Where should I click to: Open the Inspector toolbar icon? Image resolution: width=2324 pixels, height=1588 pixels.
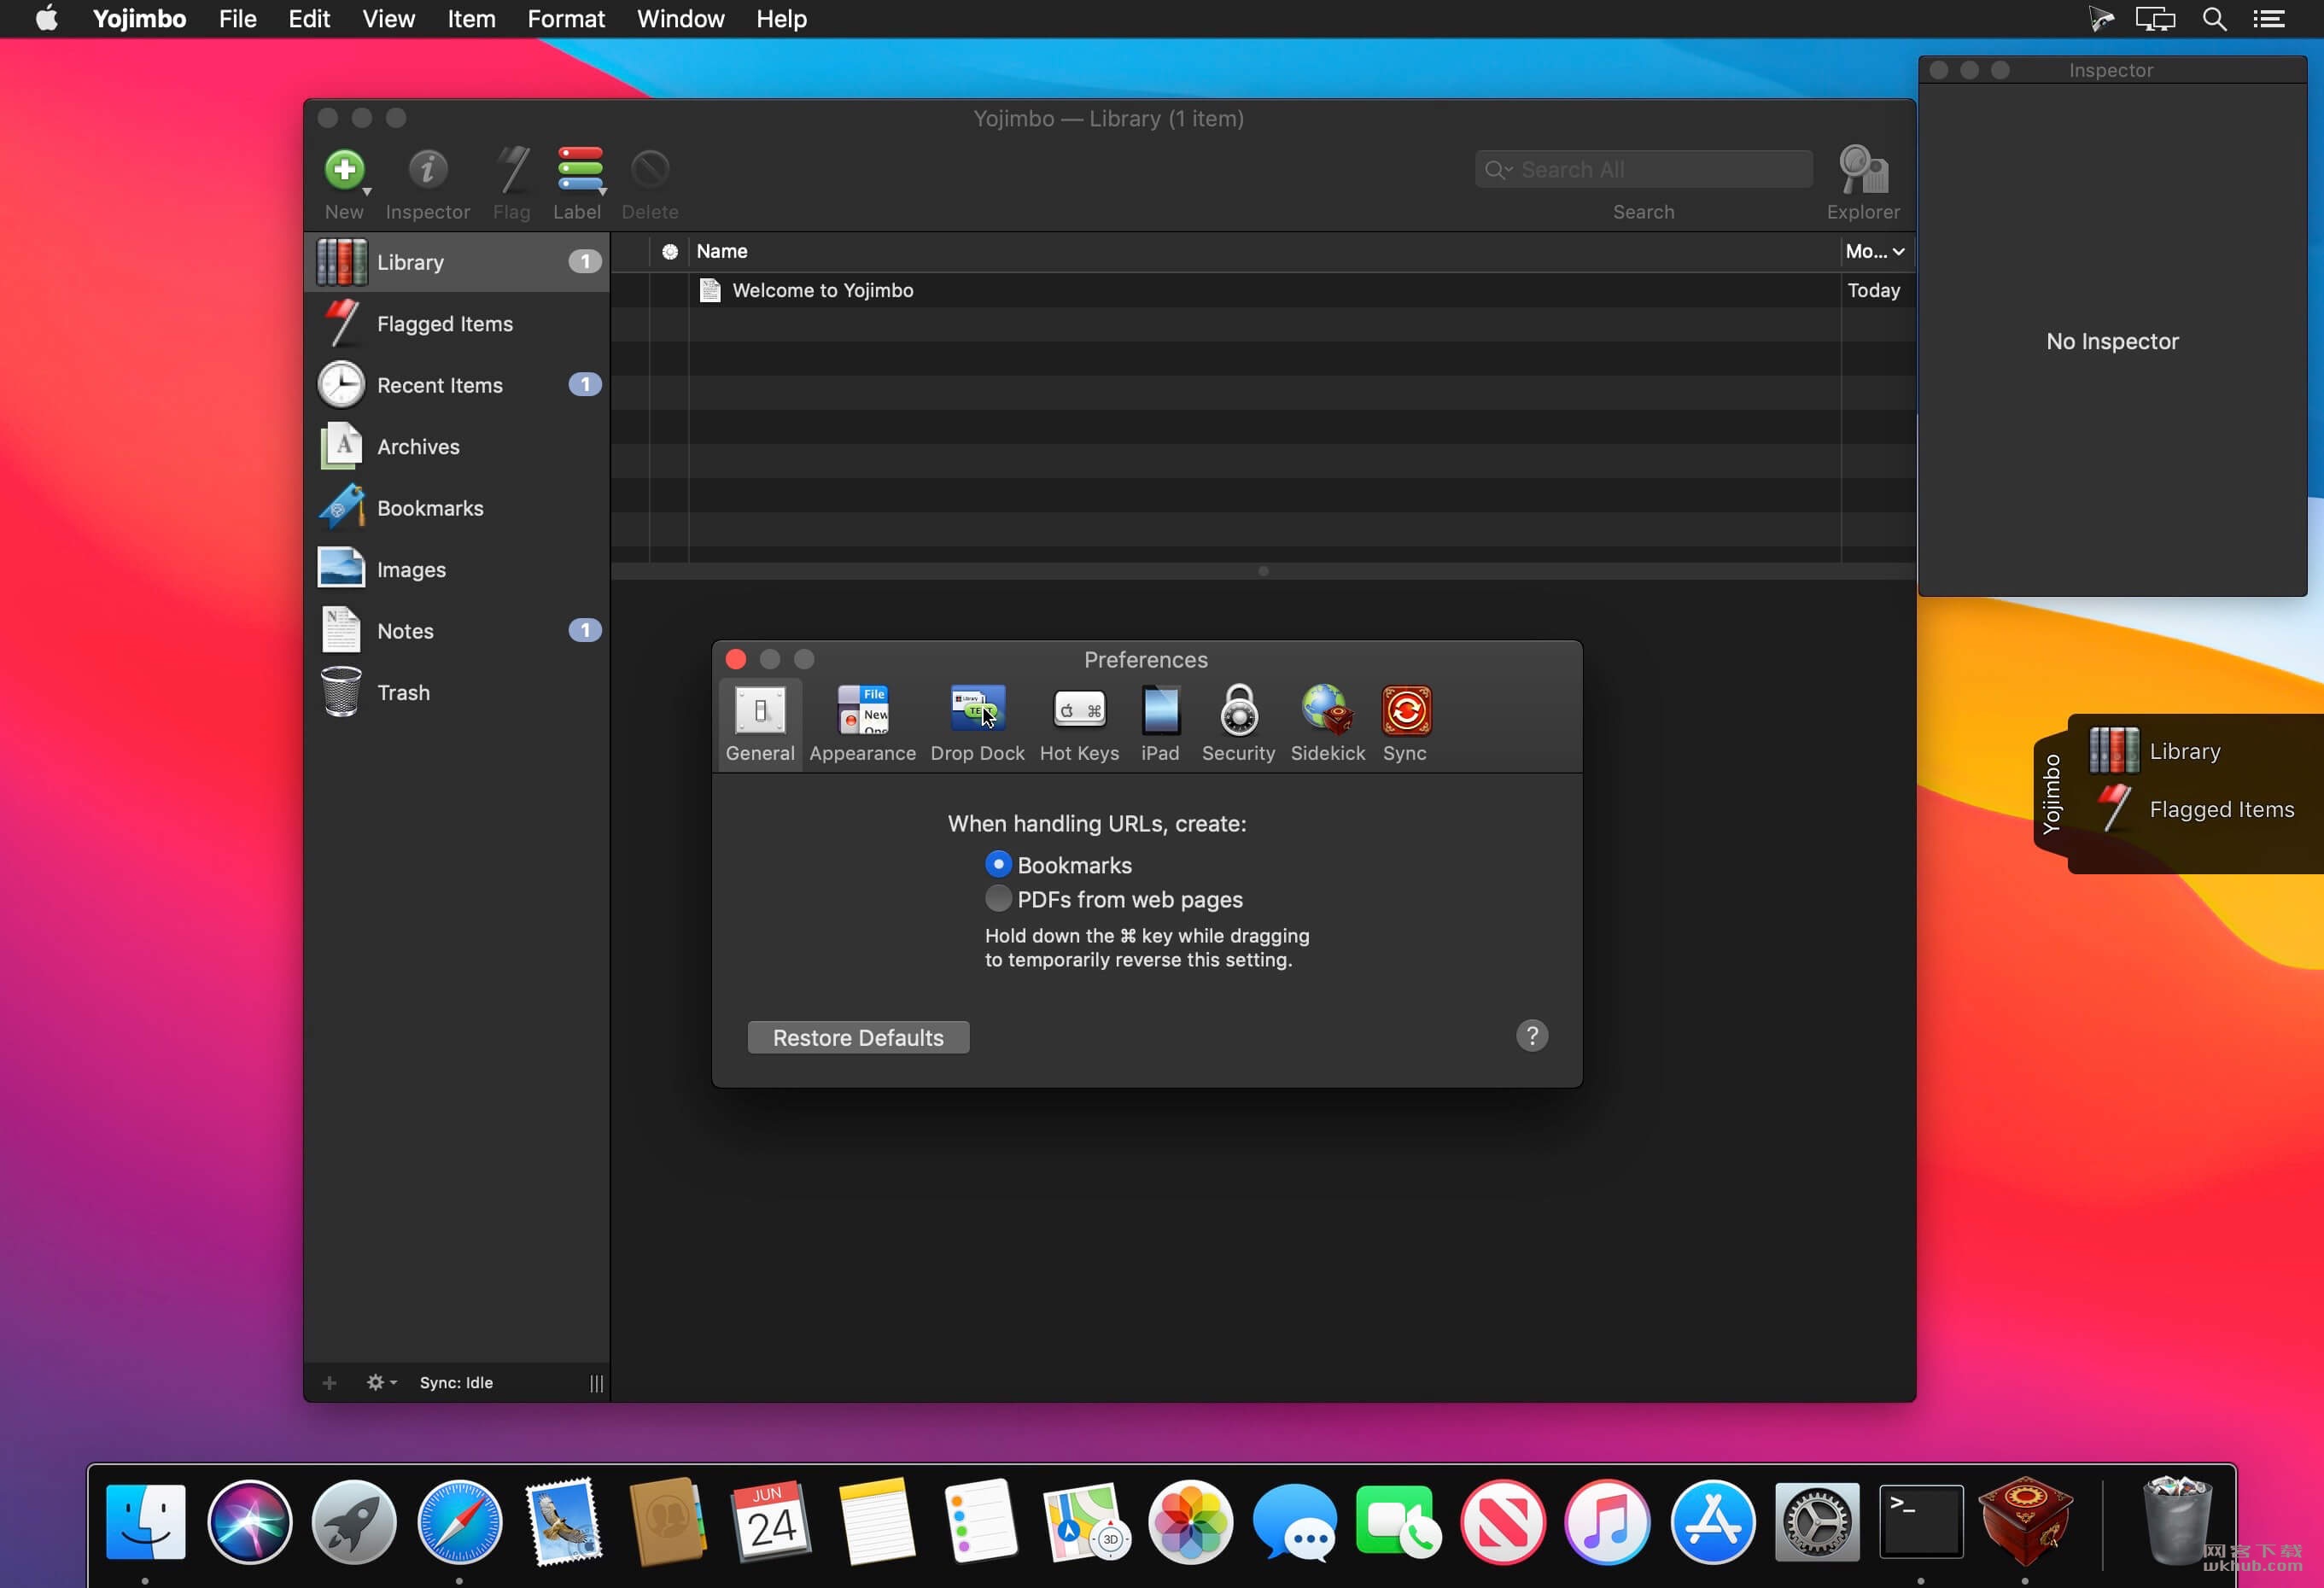(x=427, y=171)
